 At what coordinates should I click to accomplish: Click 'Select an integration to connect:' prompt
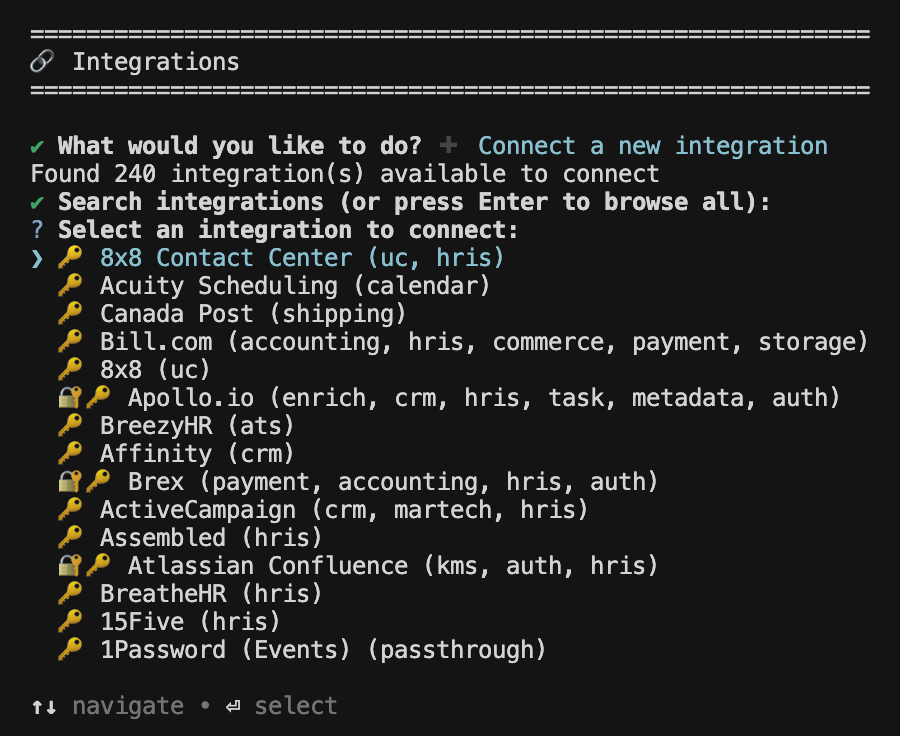pos(288,230)
